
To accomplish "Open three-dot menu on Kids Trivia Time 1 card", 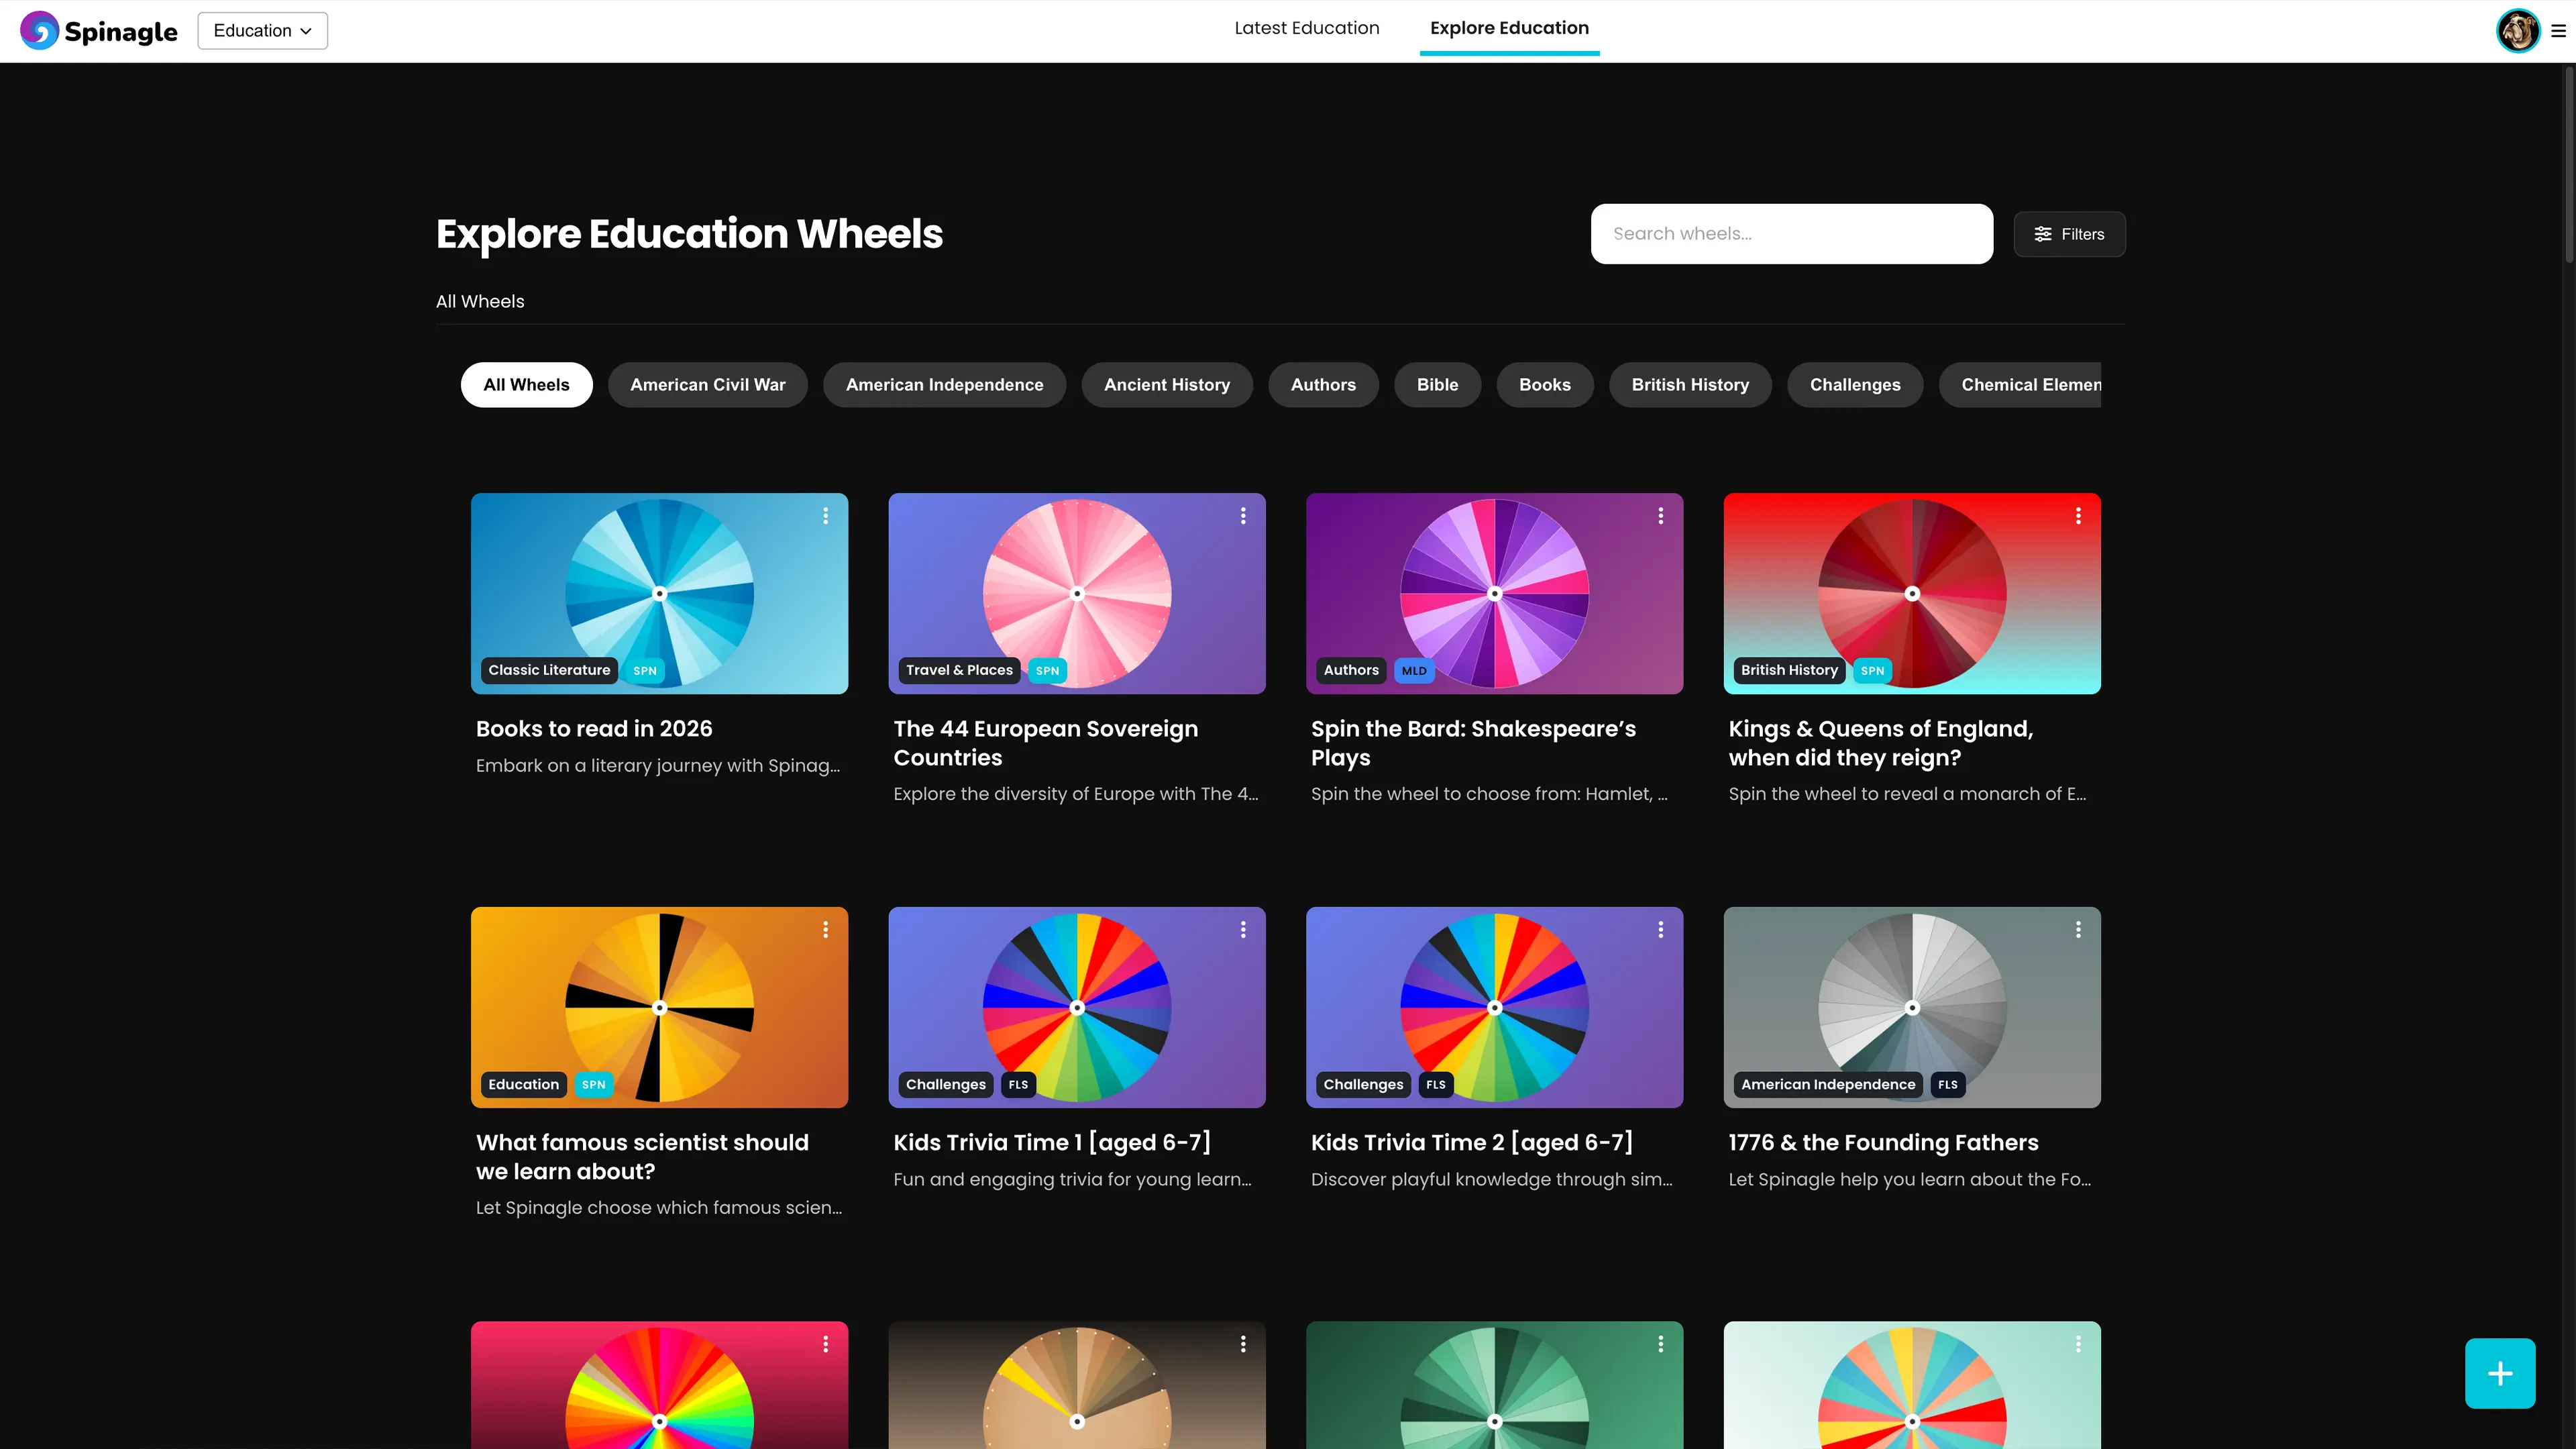I will click(1242, 930).
